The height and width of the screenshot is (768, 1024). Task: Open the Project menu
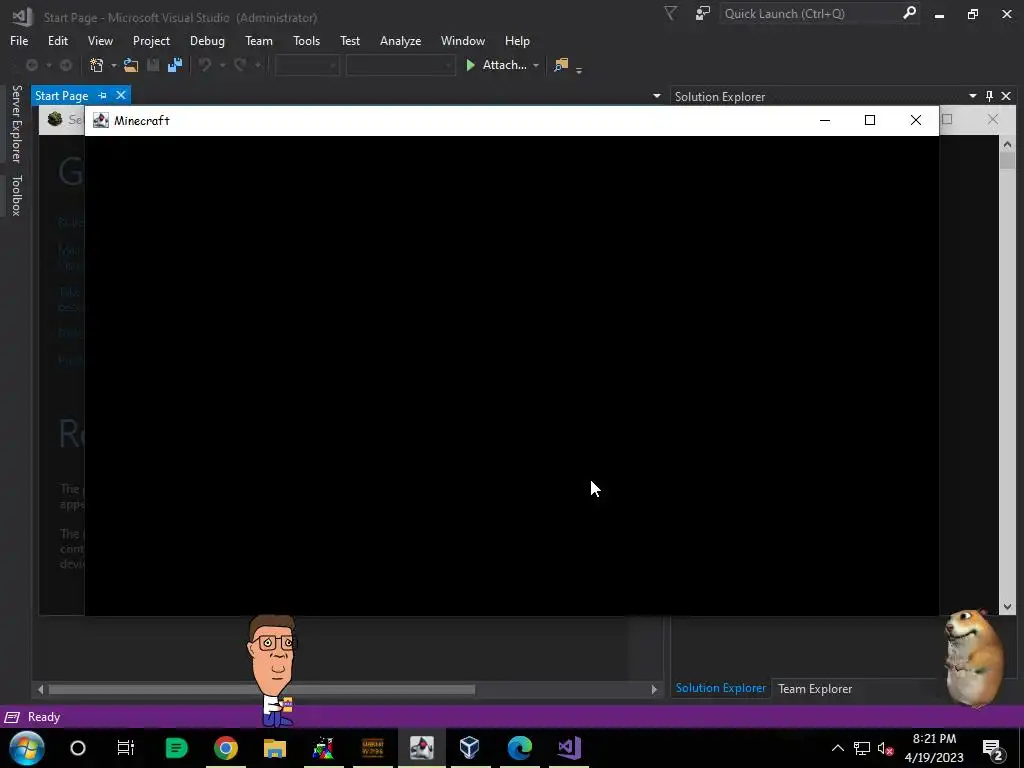tap(151, 40)
